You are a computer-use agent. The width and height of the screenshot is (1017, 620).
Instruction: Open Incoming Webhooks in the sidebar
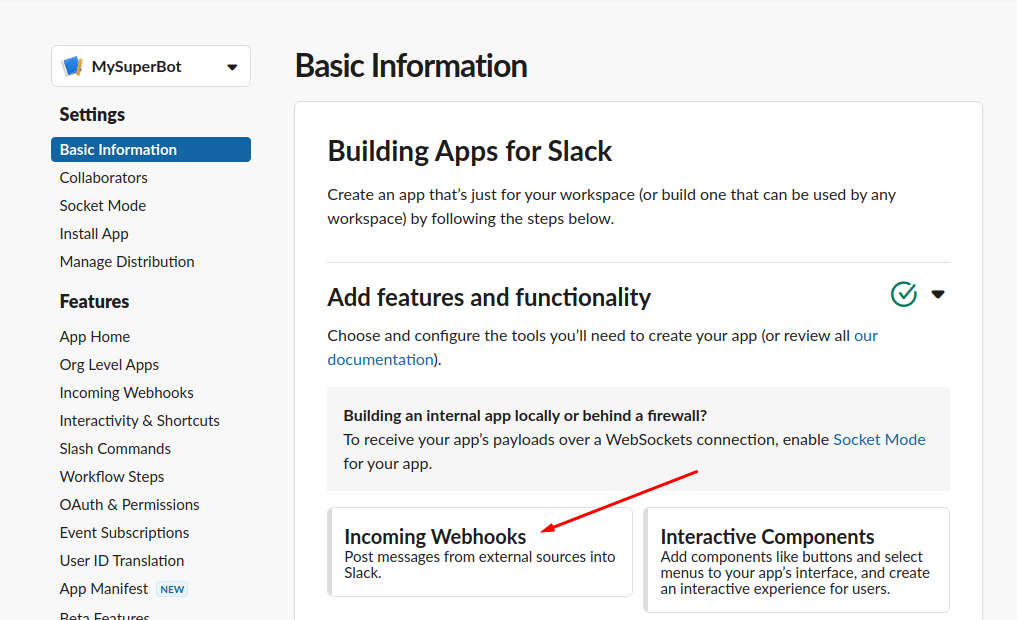(126, 392)
